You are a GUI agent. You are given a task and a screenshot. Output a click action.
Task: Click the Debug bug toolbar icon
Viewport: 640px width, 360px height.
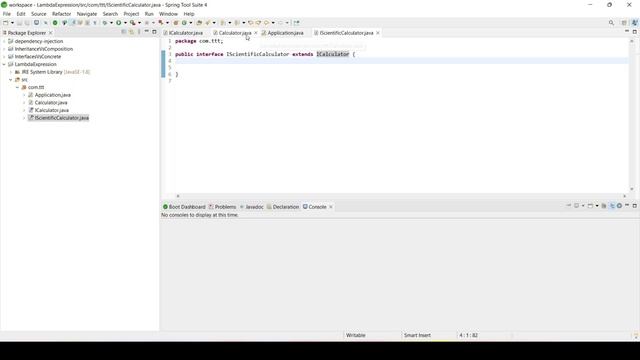pyautogui.click(x=105, y=23)
